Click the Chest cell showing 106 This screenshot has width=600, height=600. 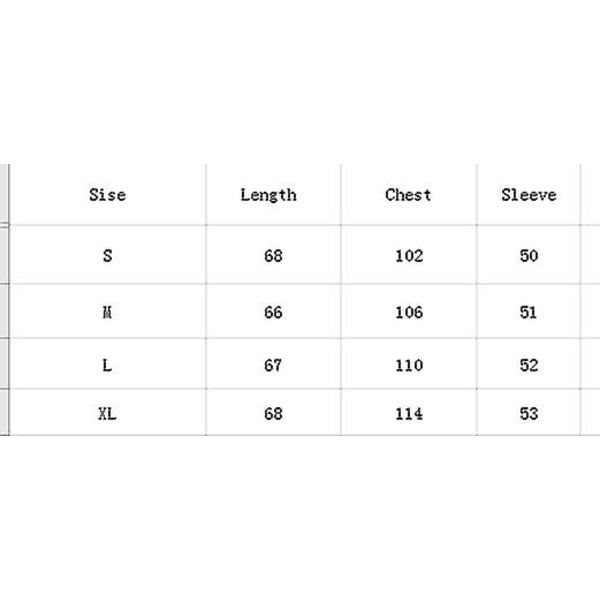(409, 312)
